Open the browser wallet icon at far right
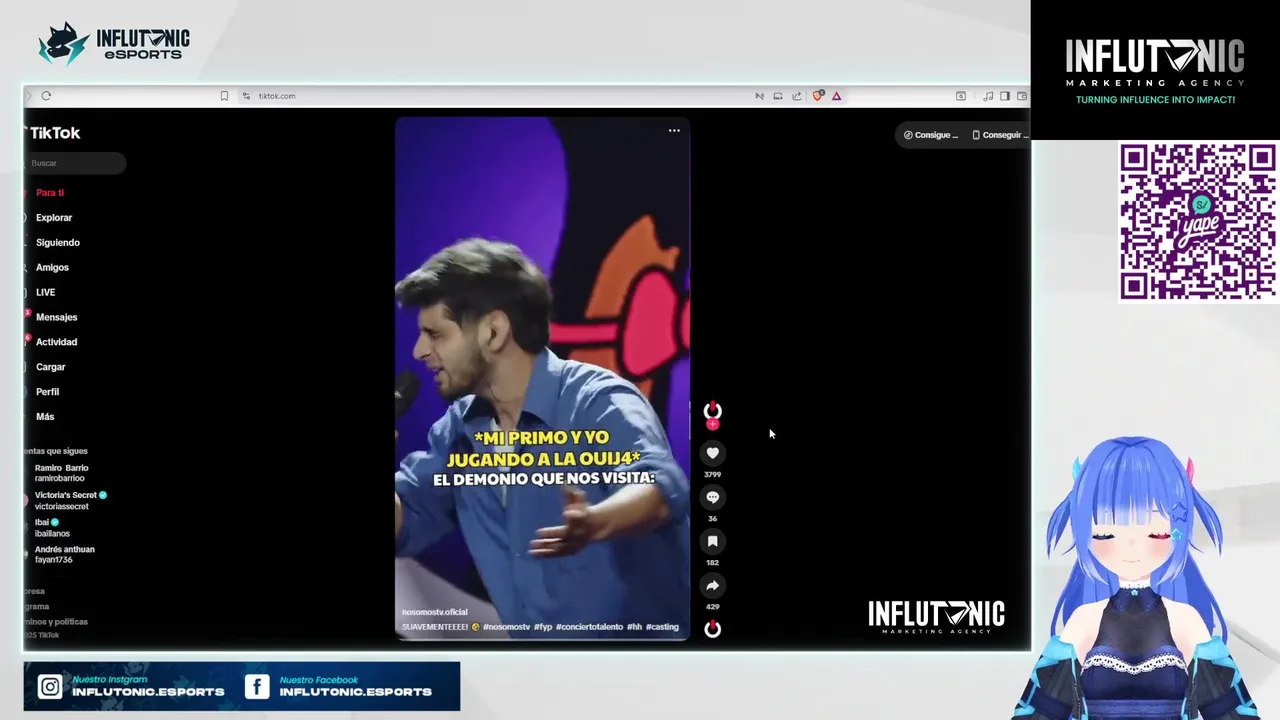This screenshot has height=720, width=1280. [1021, 96]
